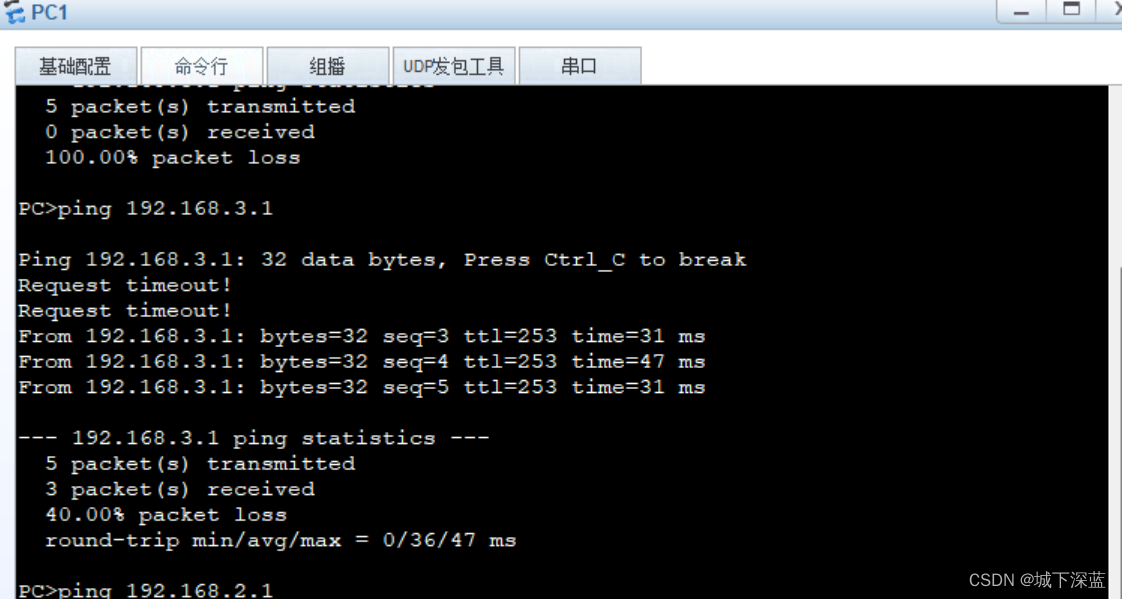The image size is (1122, 599).
Task: Click the seq=5 ping reply line
Action: (x=361, y=387)
